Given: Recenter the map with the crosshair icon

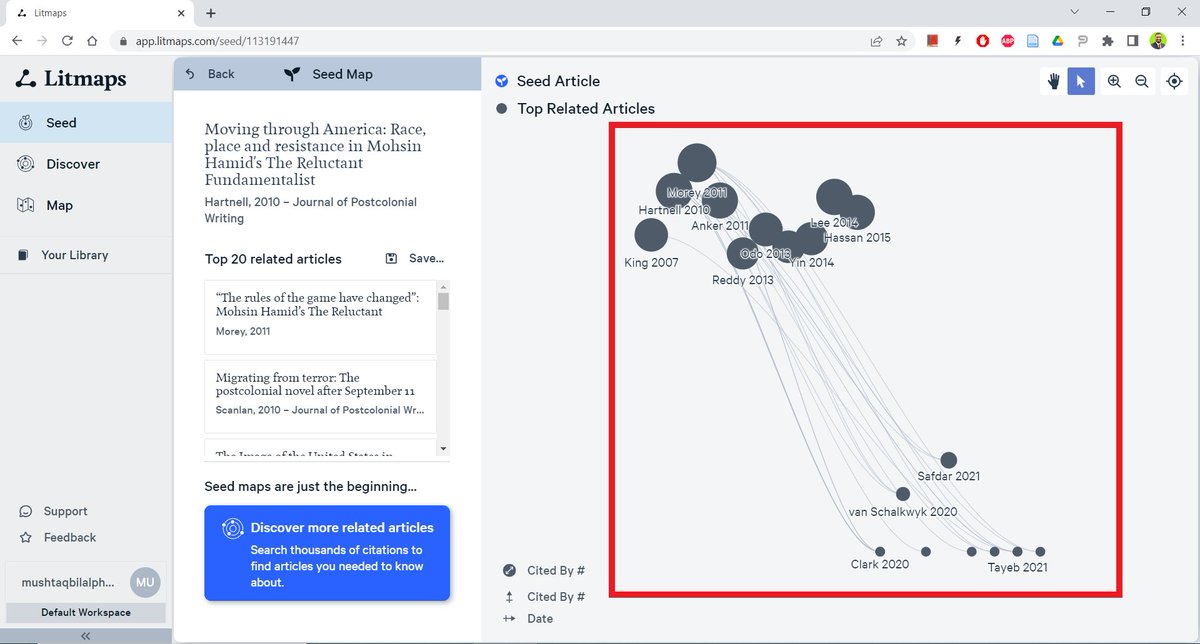Looking at the screenshot, I should (x=1174, y=81).
